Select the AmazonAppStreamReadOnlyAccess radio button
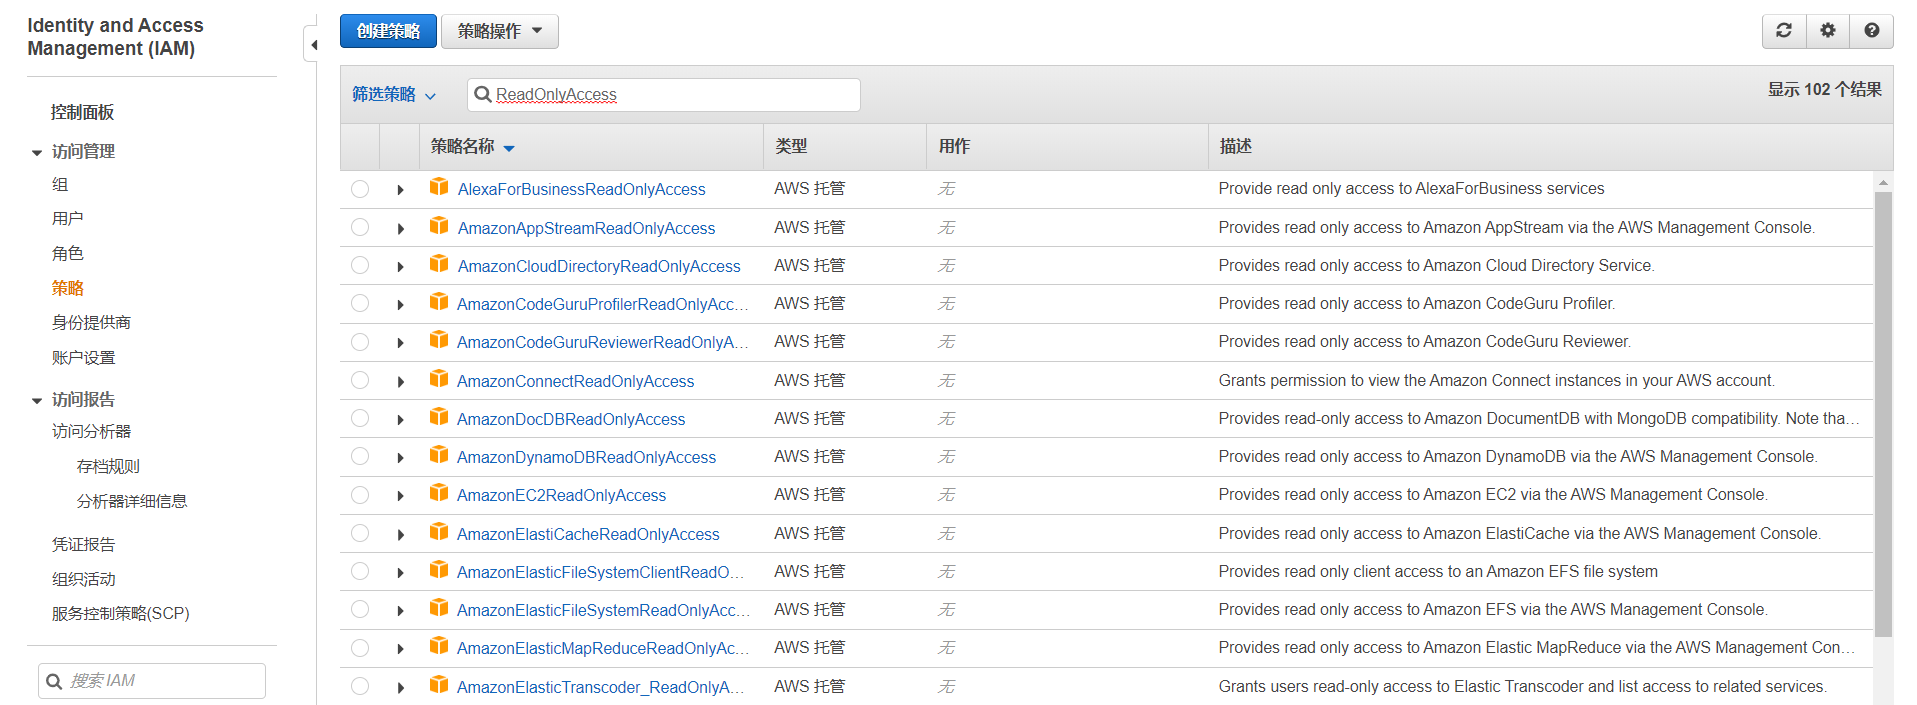The image size is (1917, 705). click(x=360, y=228)
